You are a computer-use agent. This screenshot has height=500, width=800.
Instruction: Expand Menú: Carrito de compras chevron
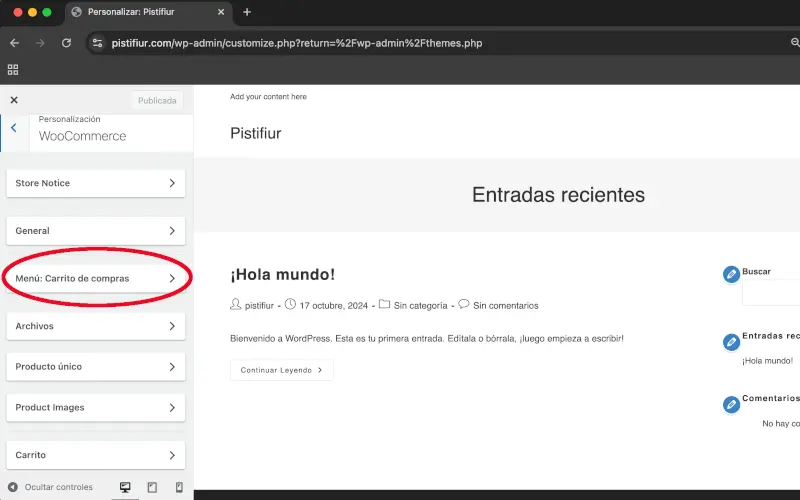pyautogui.click(x=172, y=279)
